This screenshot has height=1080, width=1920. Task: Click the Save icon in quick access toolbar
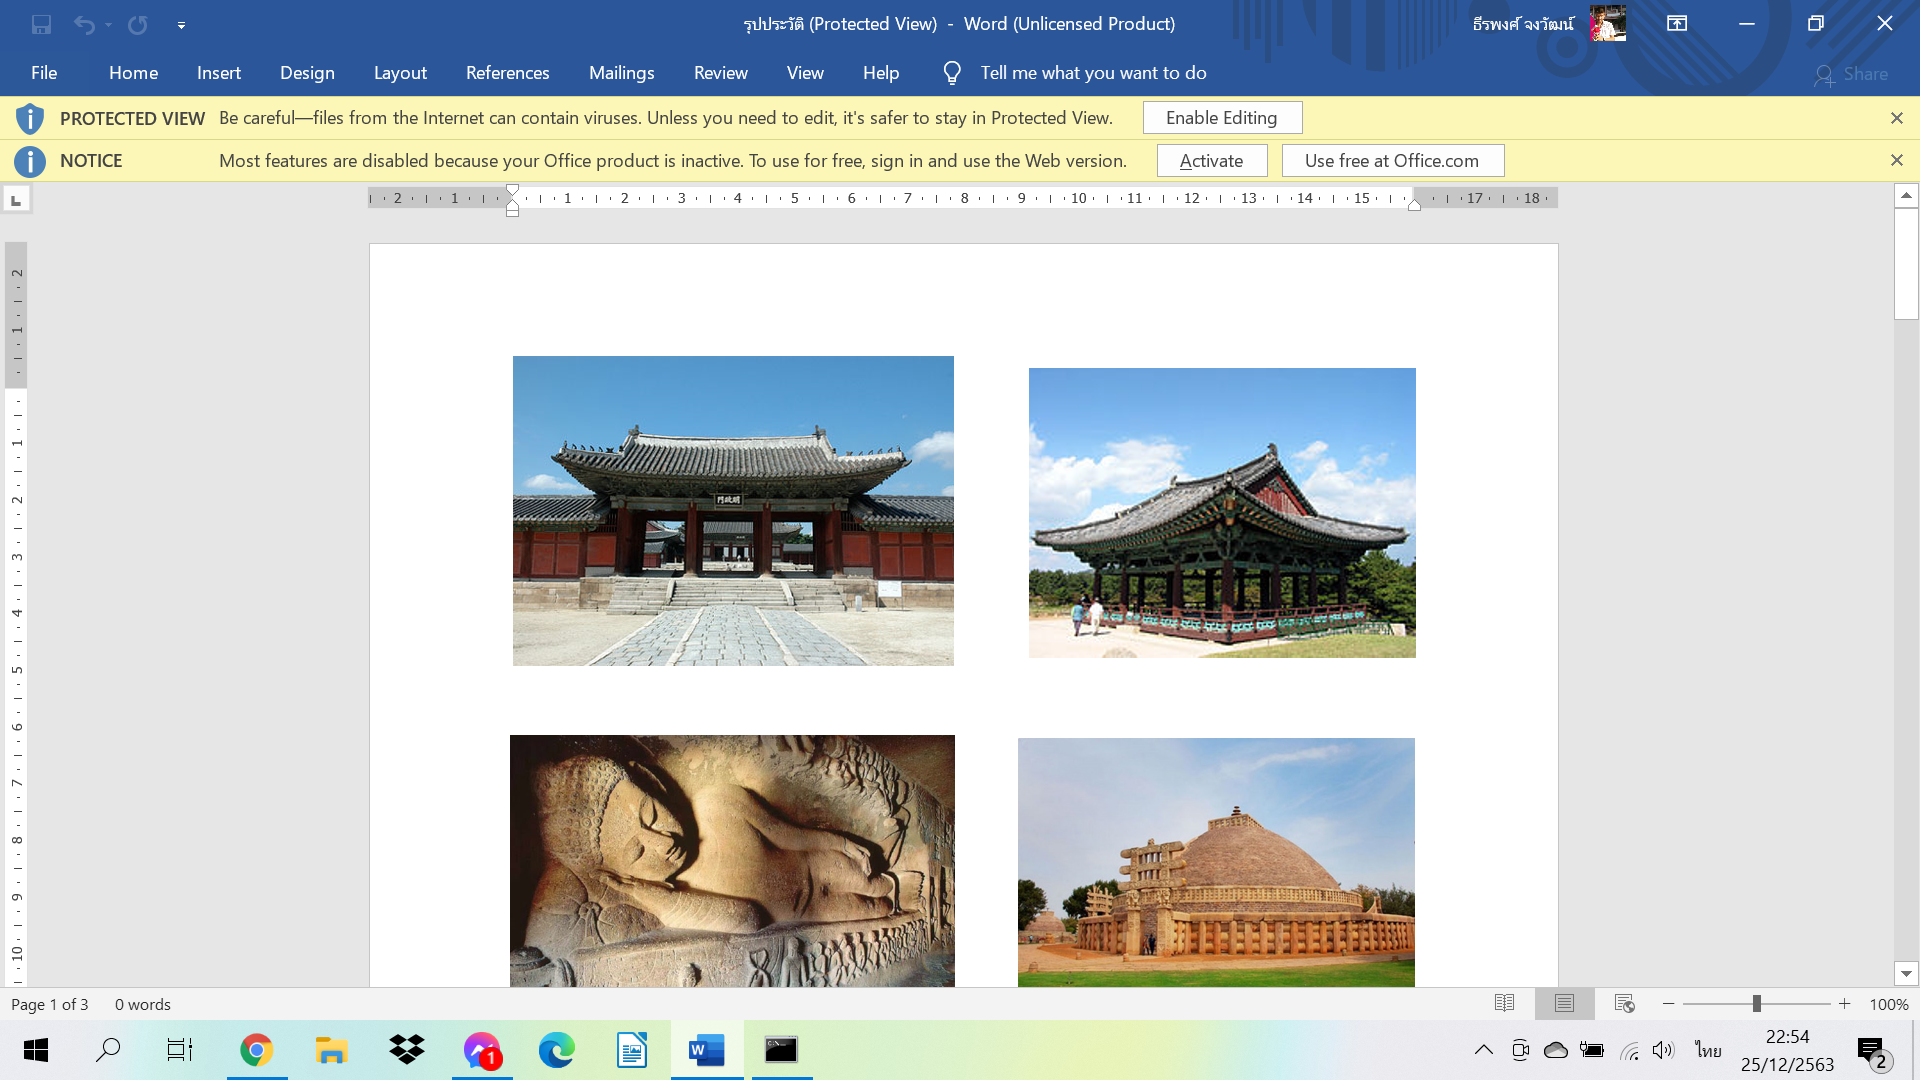pos(41,24)
